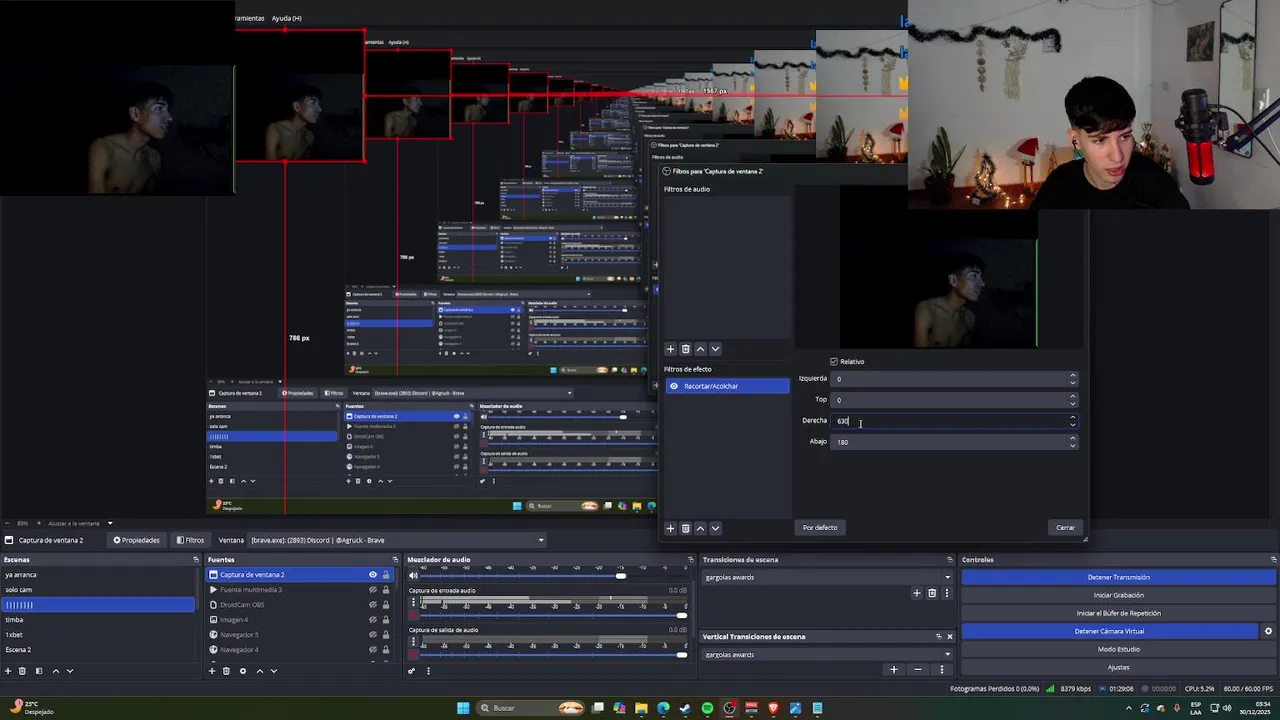Mute the top mixer channel speaker icon
Image resolution: width=1280 pixels, height=720 pixels.
point(414,575)
